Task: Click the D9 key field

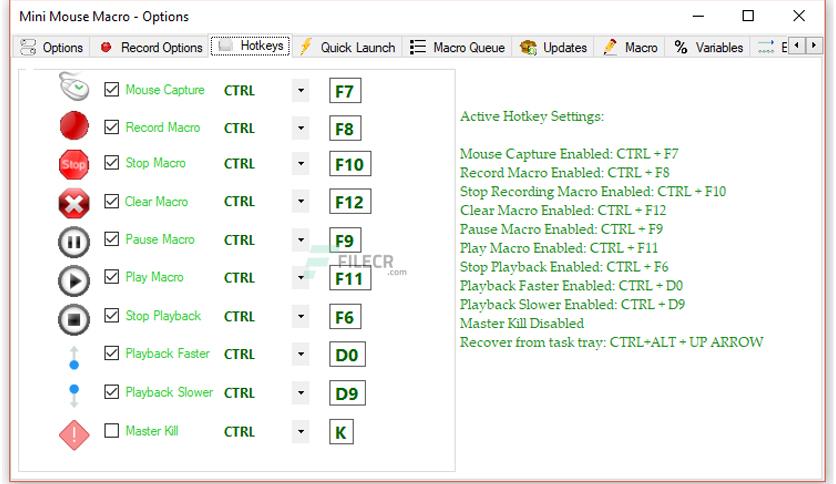Action: tap(347, 393)
